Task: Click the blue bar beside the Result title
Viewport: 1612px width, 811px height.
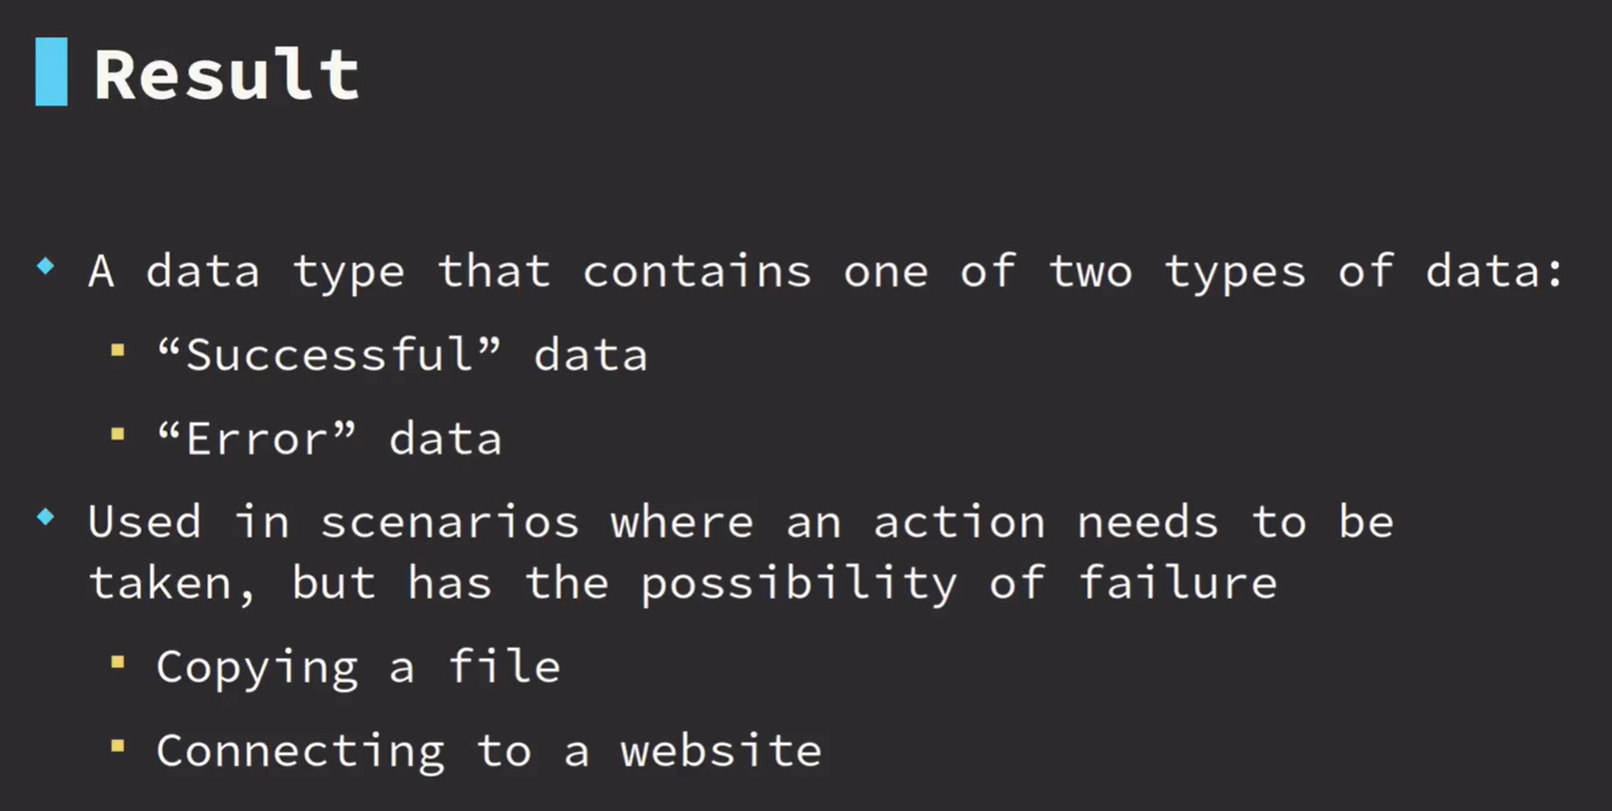Action: coord(51,72)
